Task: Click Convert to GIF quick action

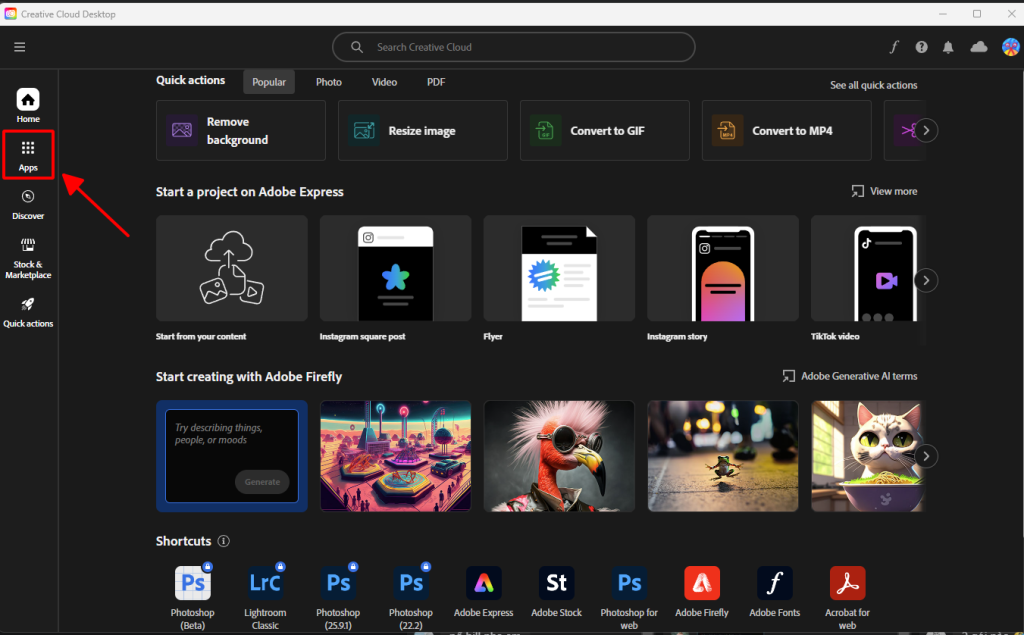Action: point(604,131)
